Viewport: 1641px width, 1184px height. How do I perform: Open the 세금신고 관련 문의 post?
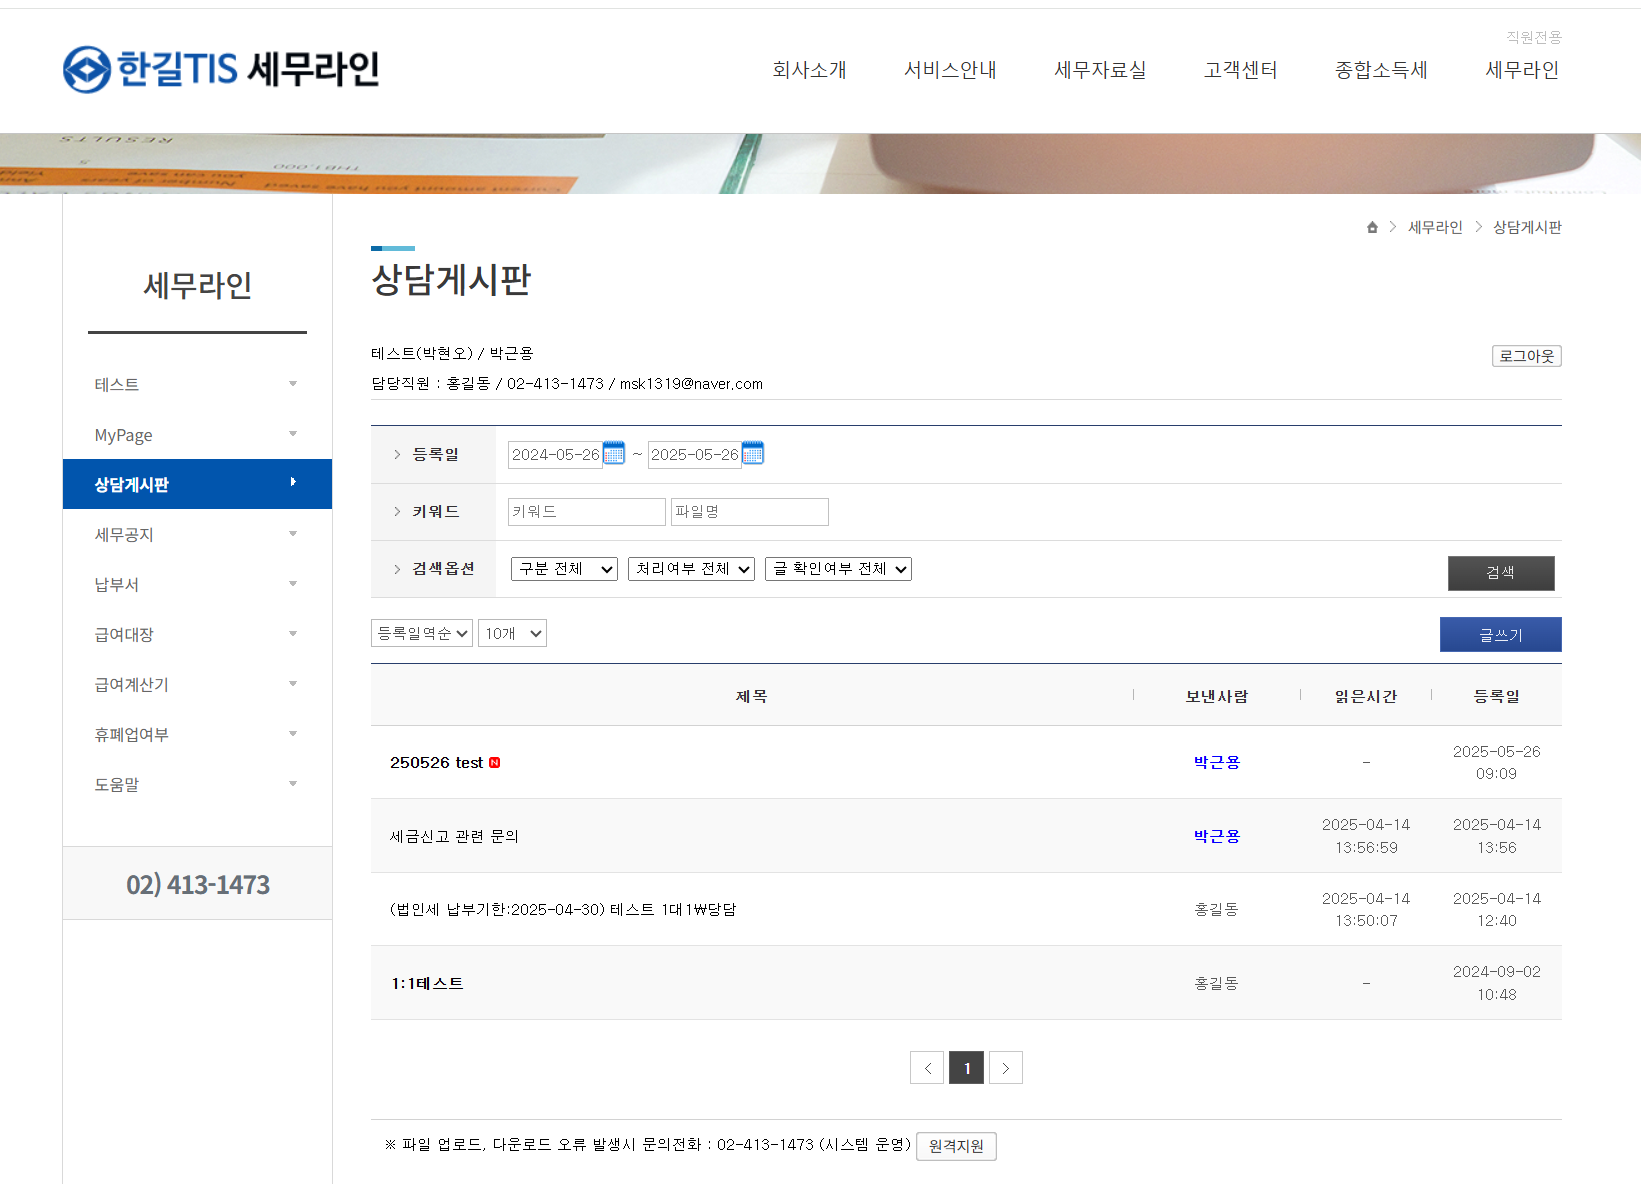(x=454, y=836)
